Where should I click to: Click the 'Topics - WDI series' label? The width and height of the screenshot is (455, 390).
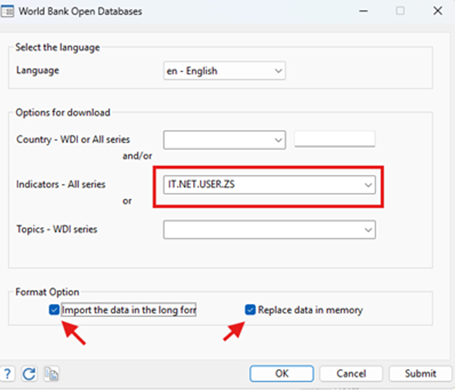point(57,229)
